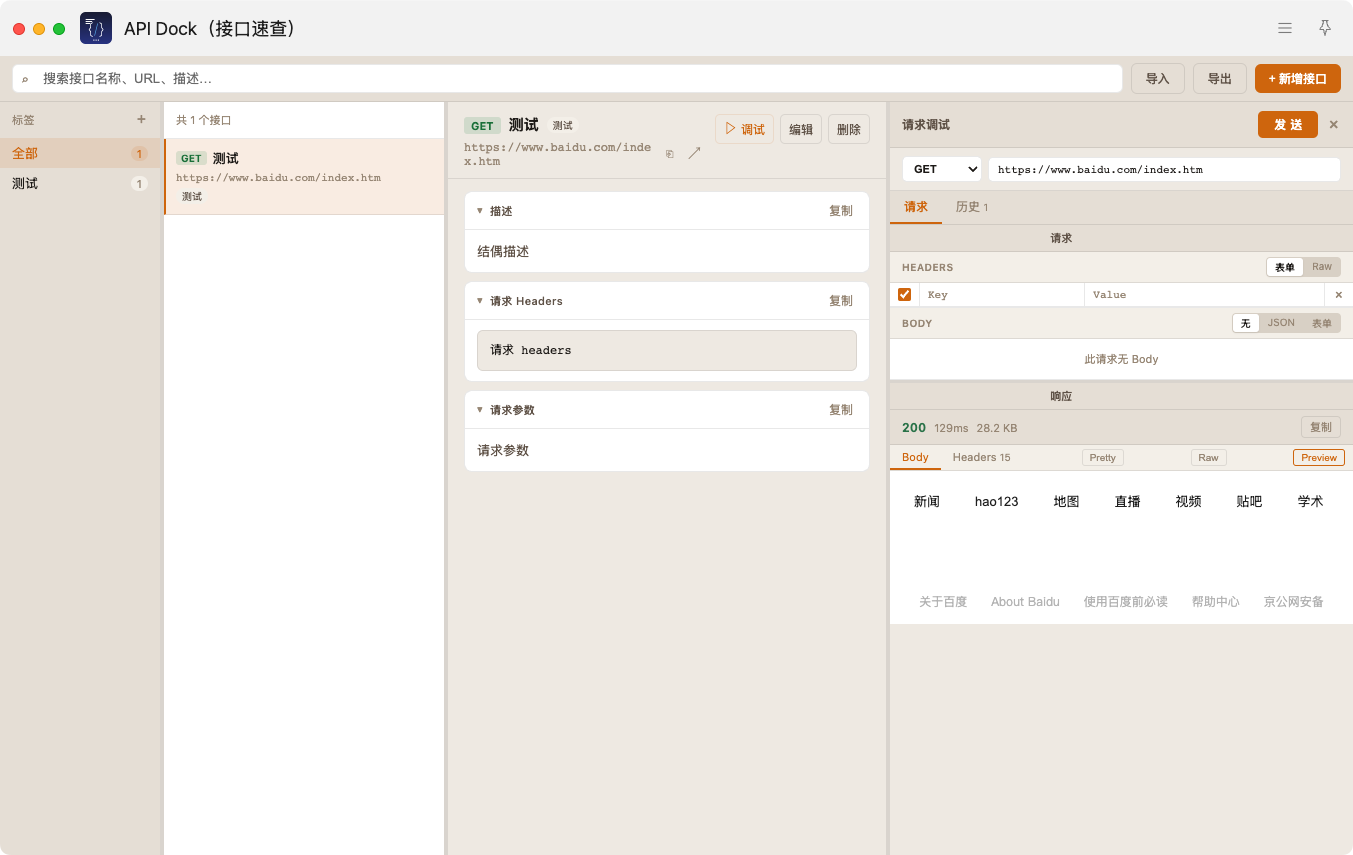Remove the header row with its X icon
The width and height of the screenshot is (1353, 855).
[1338, 295]
